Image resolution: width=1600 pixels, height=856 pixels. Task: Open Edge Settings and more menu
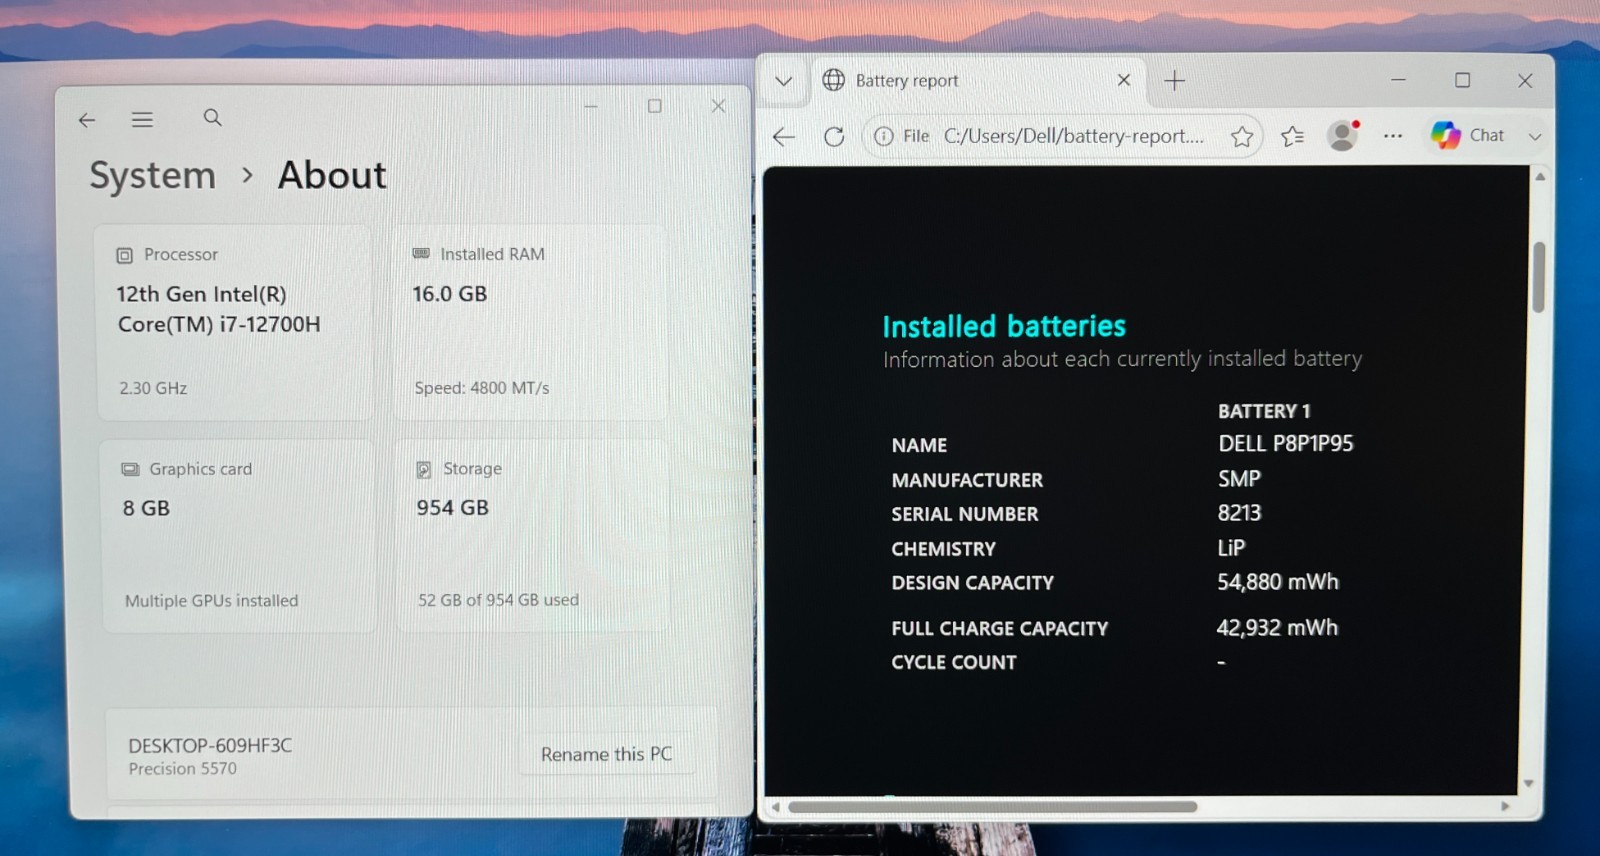coord(1393,135)
